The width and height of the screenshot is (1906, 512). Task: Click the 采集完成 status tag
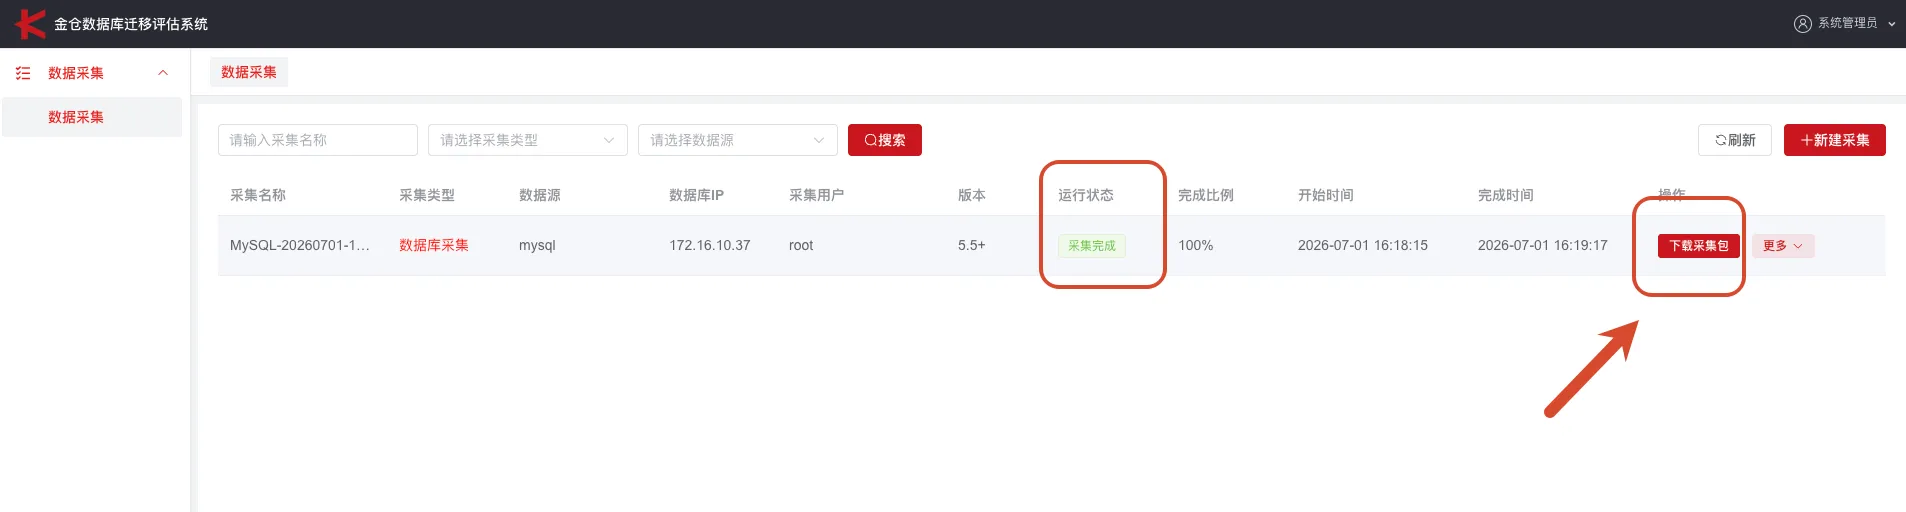pyautogui.click(x=1092, y=246)
